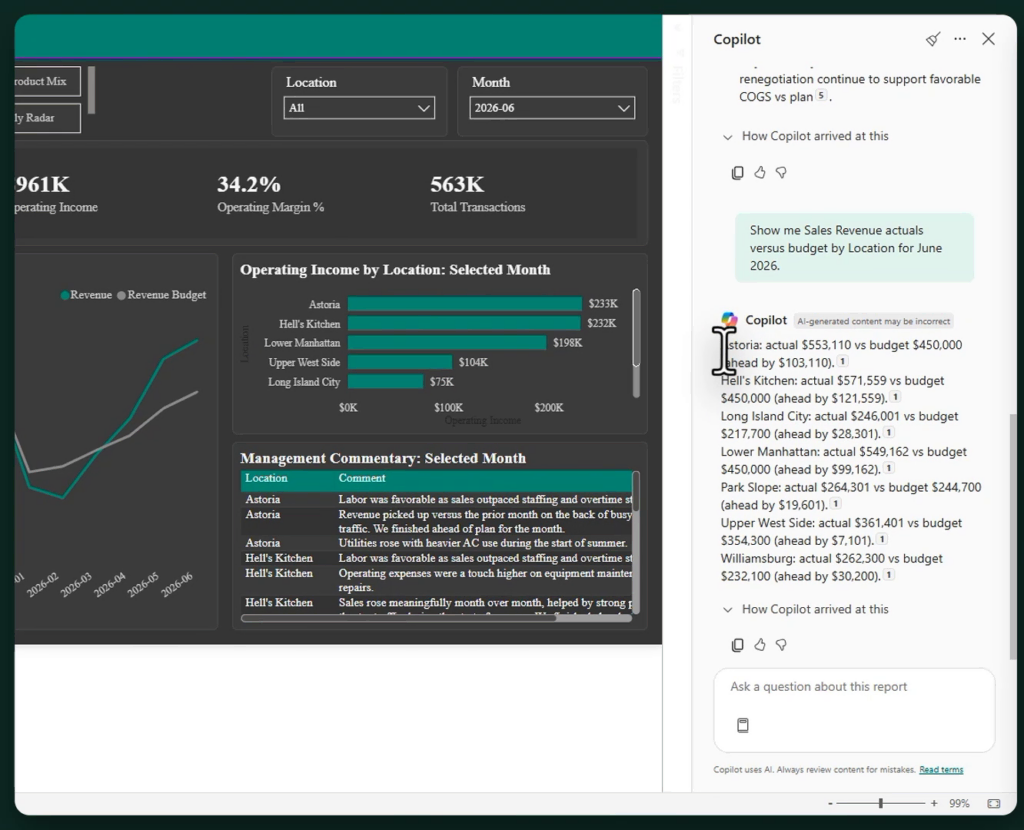Thumbs up the Sales Revenue response
The height and width of the screenshot is (830, 1024).
click(760, 645)
